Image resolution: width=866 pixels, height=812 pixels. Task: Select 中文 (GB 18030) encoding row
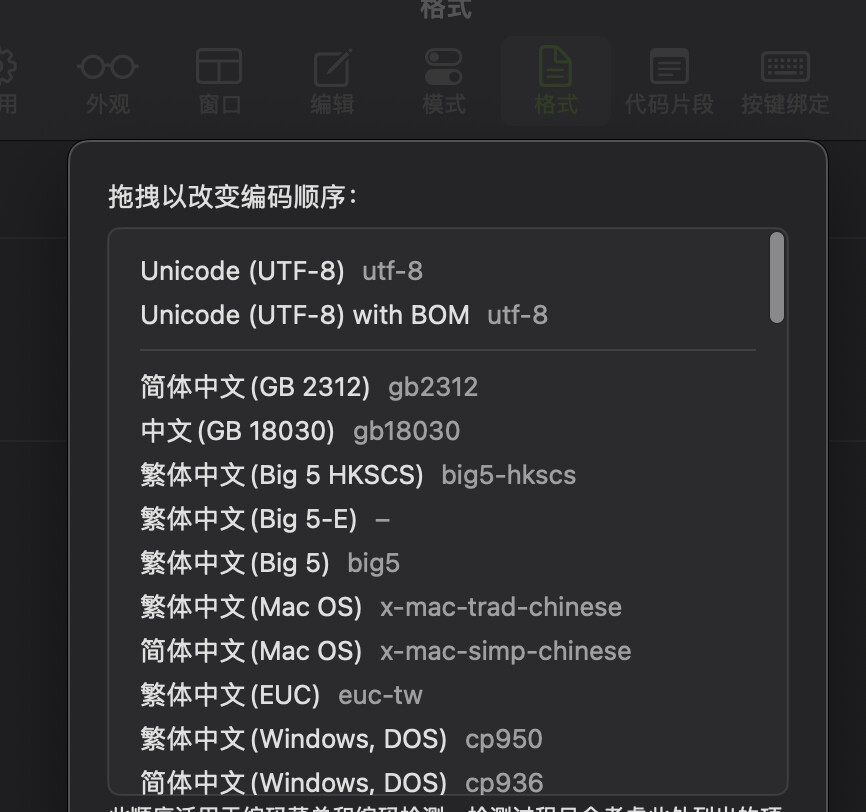pyautogui.click(x=448, y=431)
